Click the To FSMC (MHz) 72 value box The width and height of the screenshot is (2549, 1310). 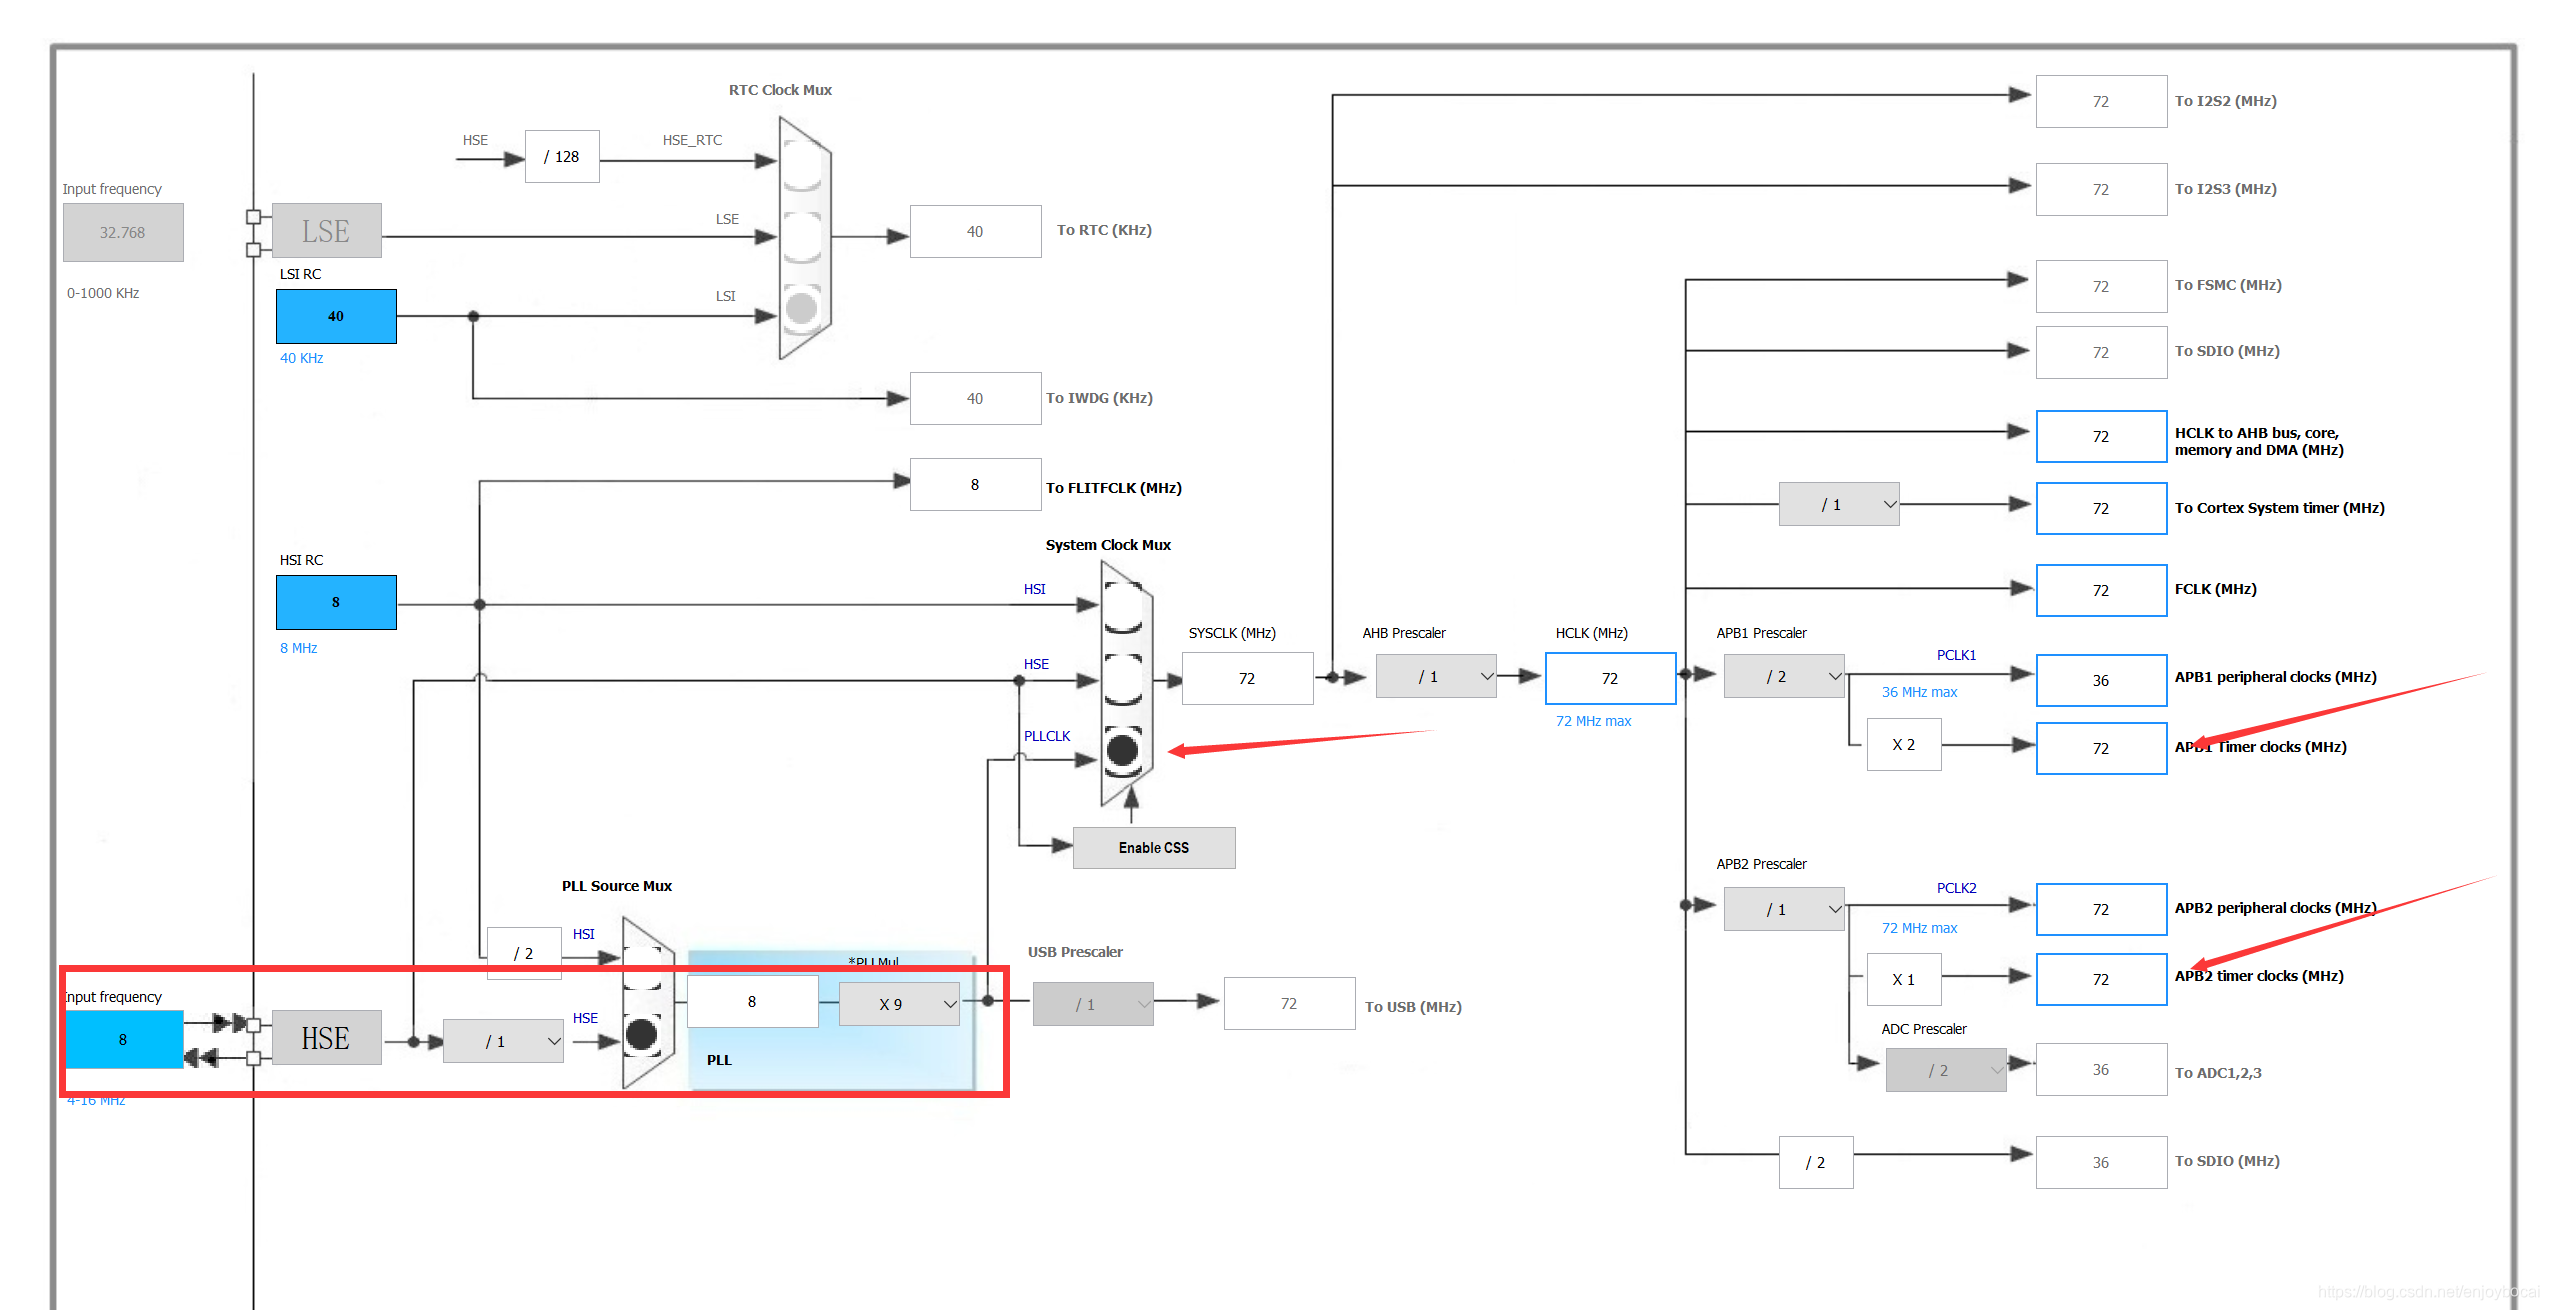tap(2102, 287)
